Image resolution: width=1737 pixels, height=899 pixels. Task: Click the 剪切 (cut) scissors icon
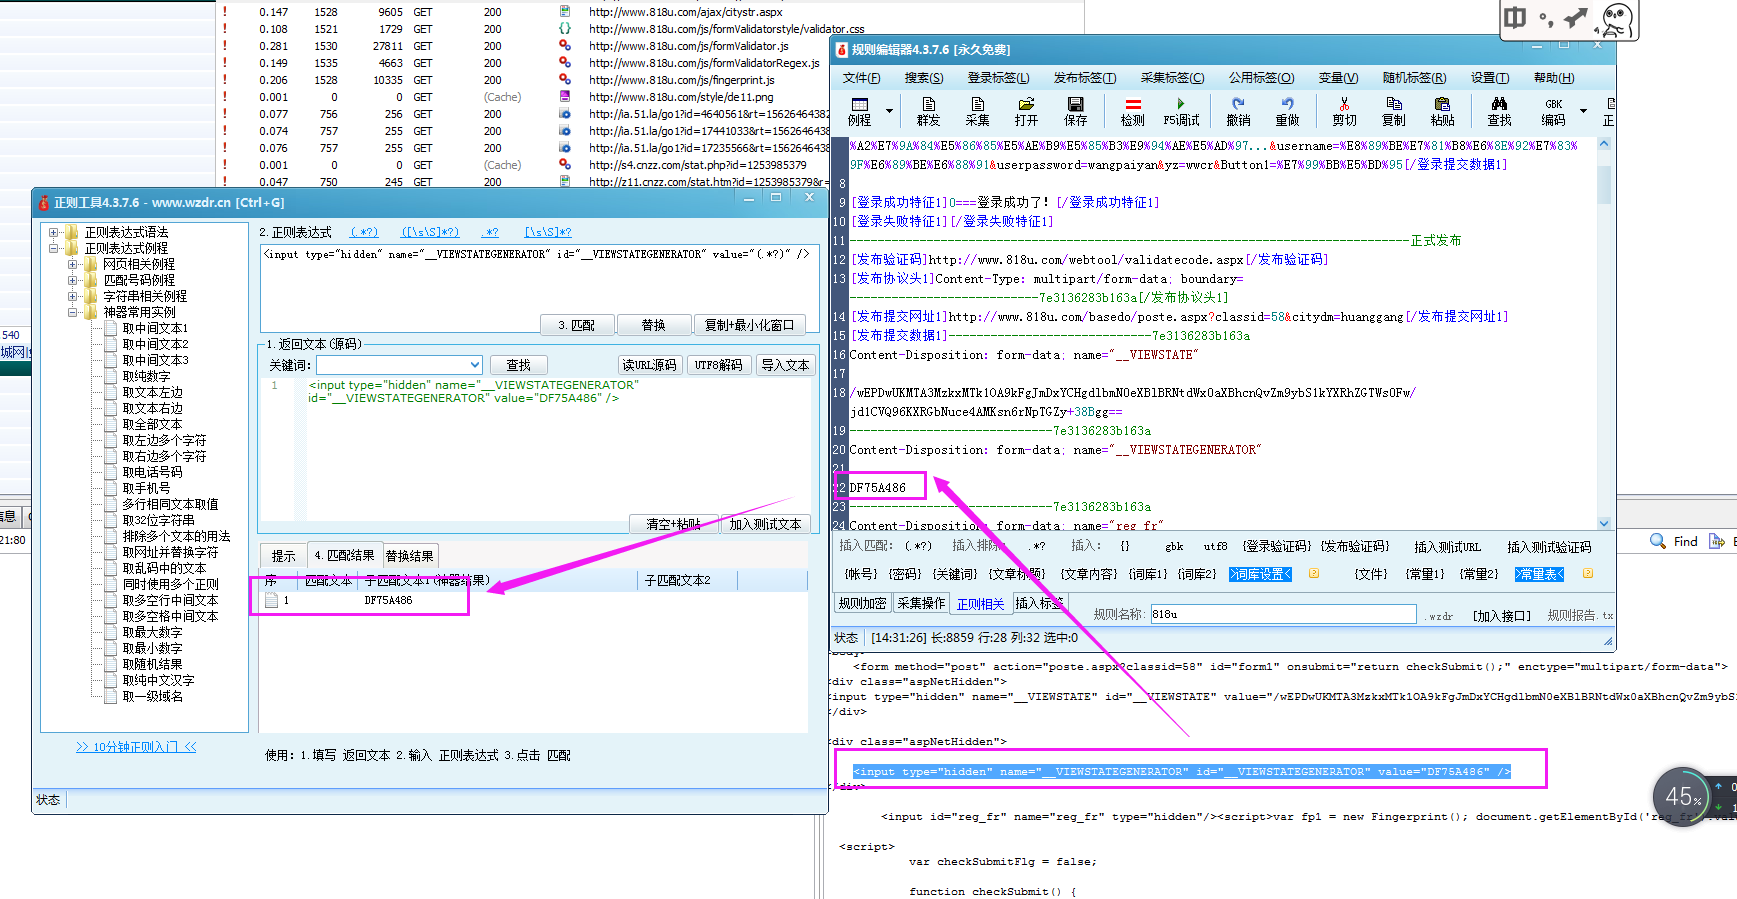[1344, 111]
